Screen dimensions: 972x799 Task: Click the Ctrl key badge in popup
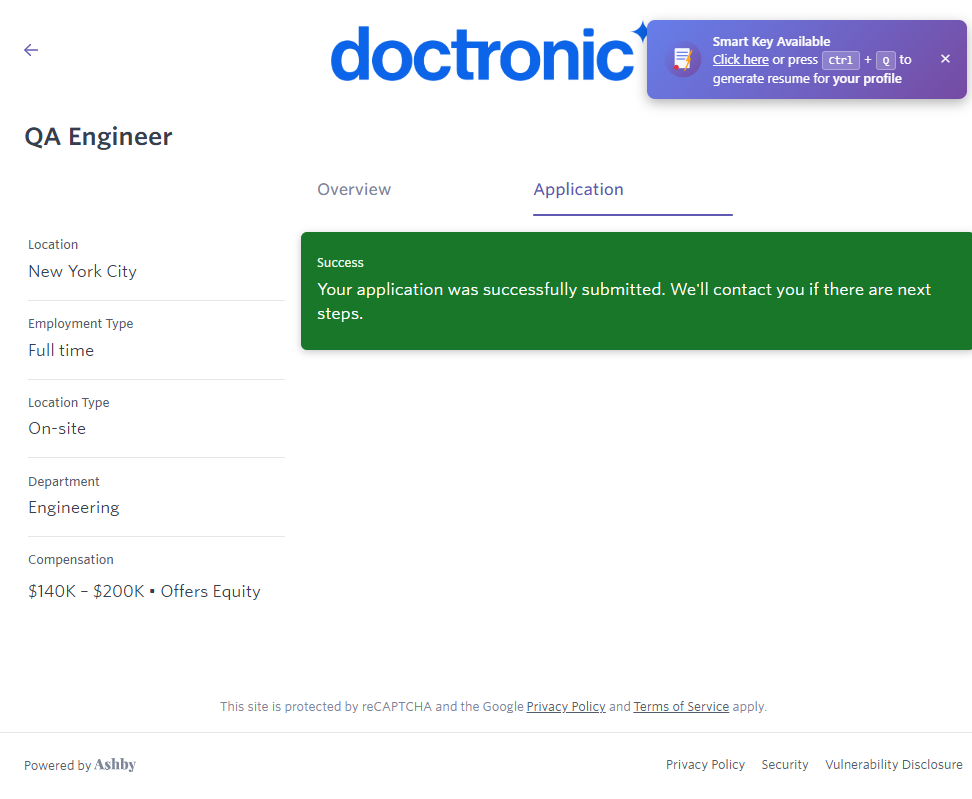pos(840,60)
